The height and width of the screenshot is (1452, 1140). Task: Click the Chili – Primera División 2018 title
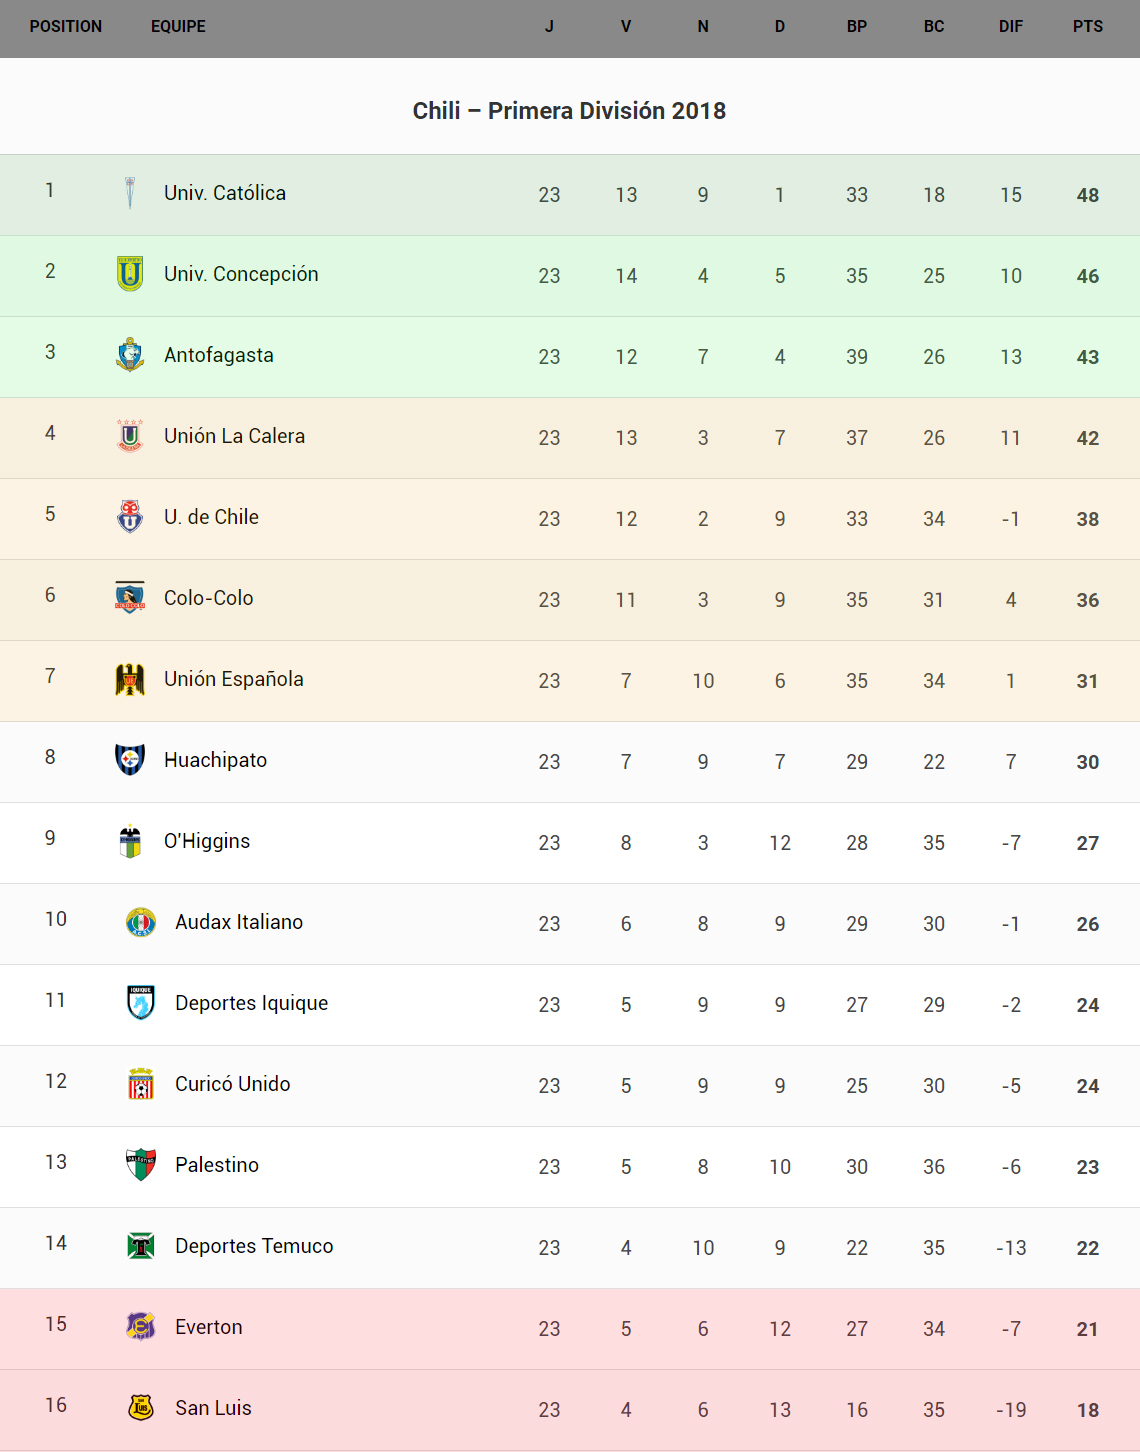pos(569,111)
